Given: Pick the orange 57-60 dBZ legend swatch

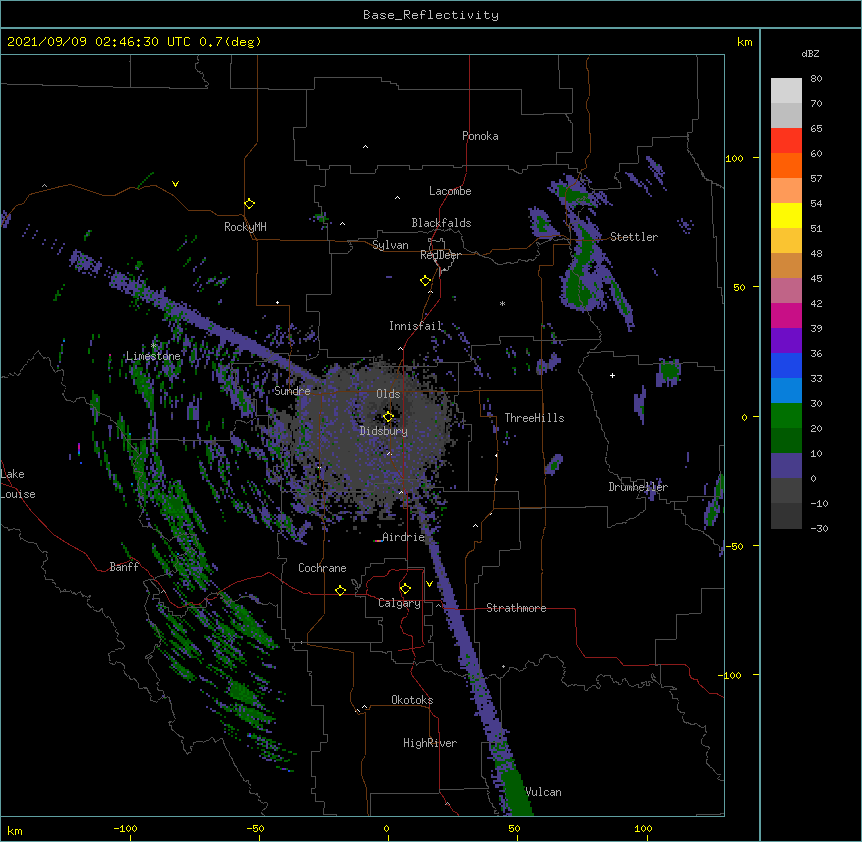Looking at the screenshot, I should [x=786, y=165].
